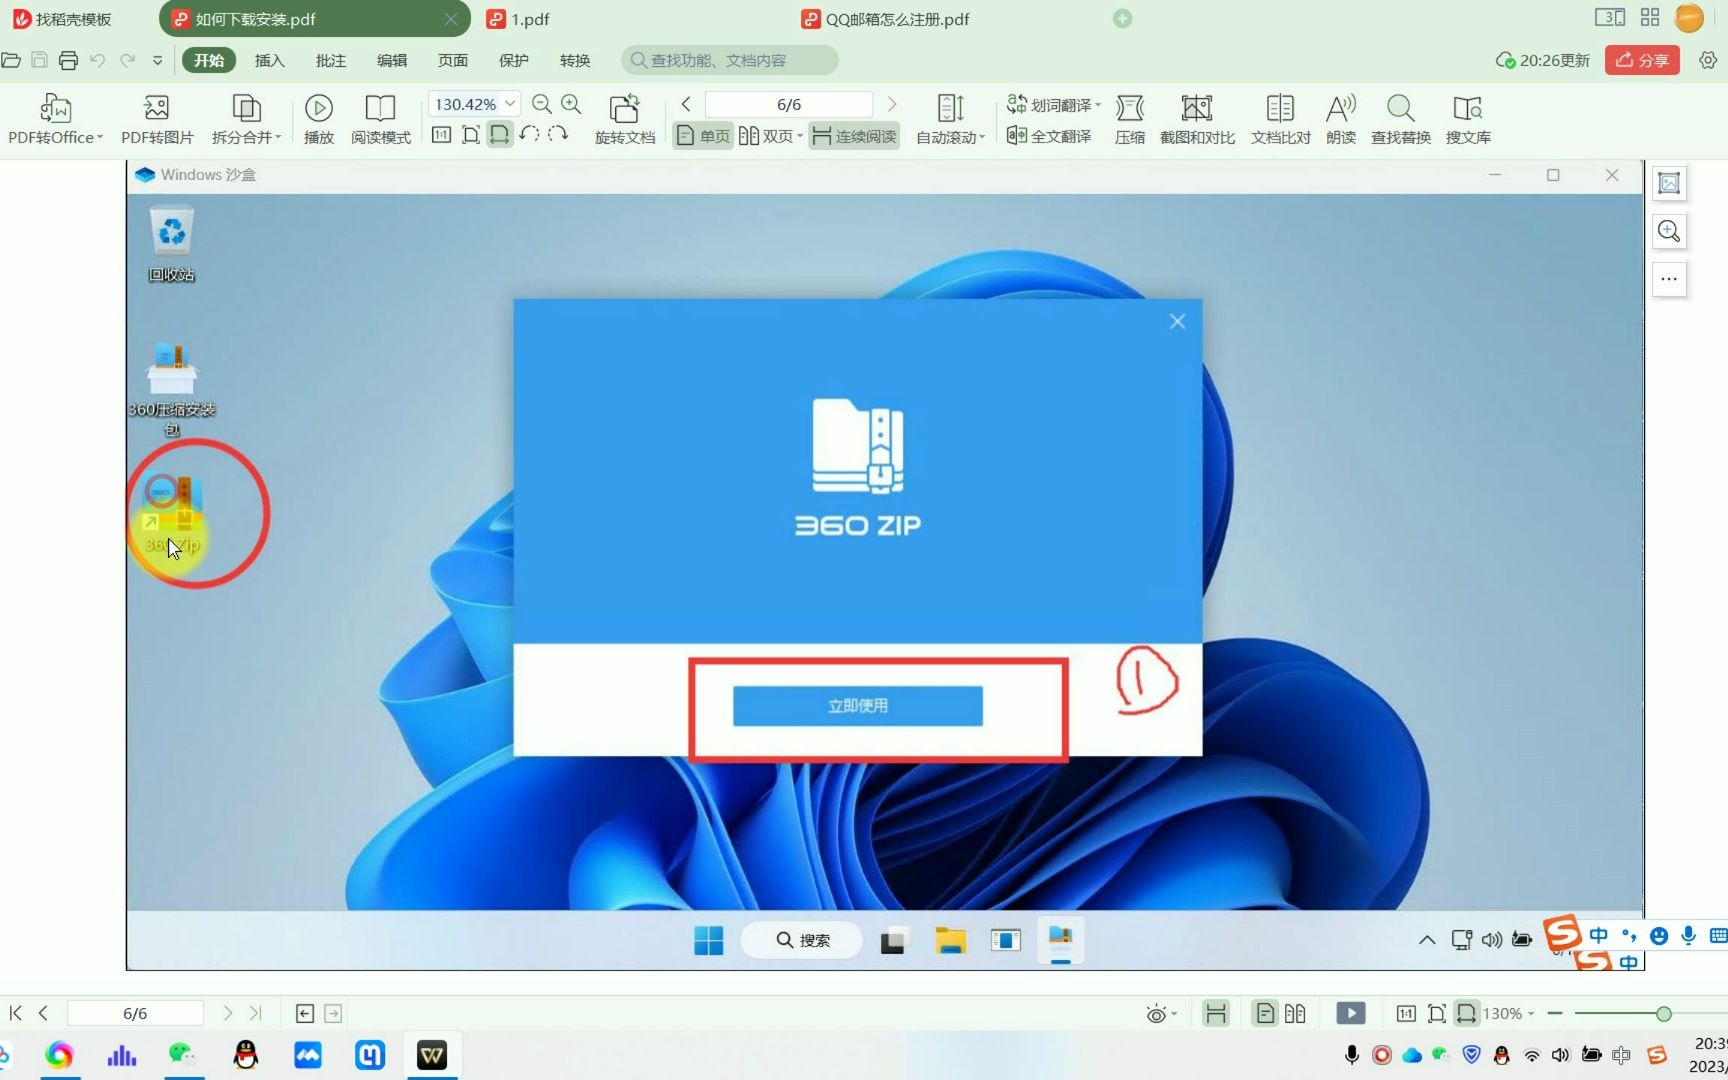Start slideshow from status bar play button
The height and width of the screenshot is (1080, 1728).
click(1351, 1013)
